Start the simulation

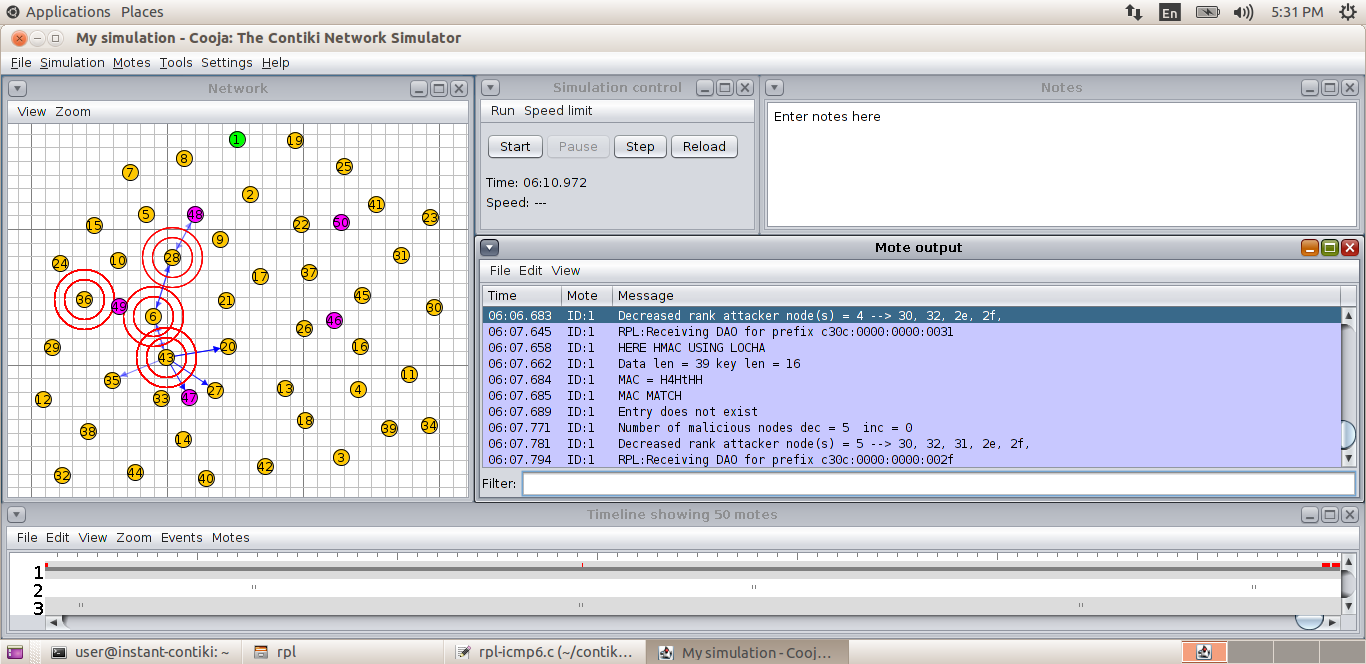pyautogui.click(x=515, y=146)
